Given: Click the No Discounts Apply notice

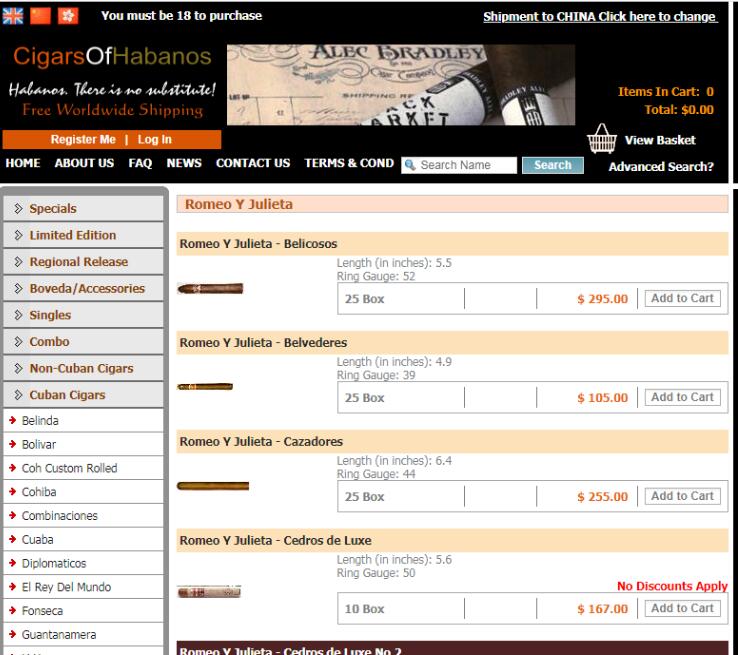Looking at the screenshot, I should 672,586.
